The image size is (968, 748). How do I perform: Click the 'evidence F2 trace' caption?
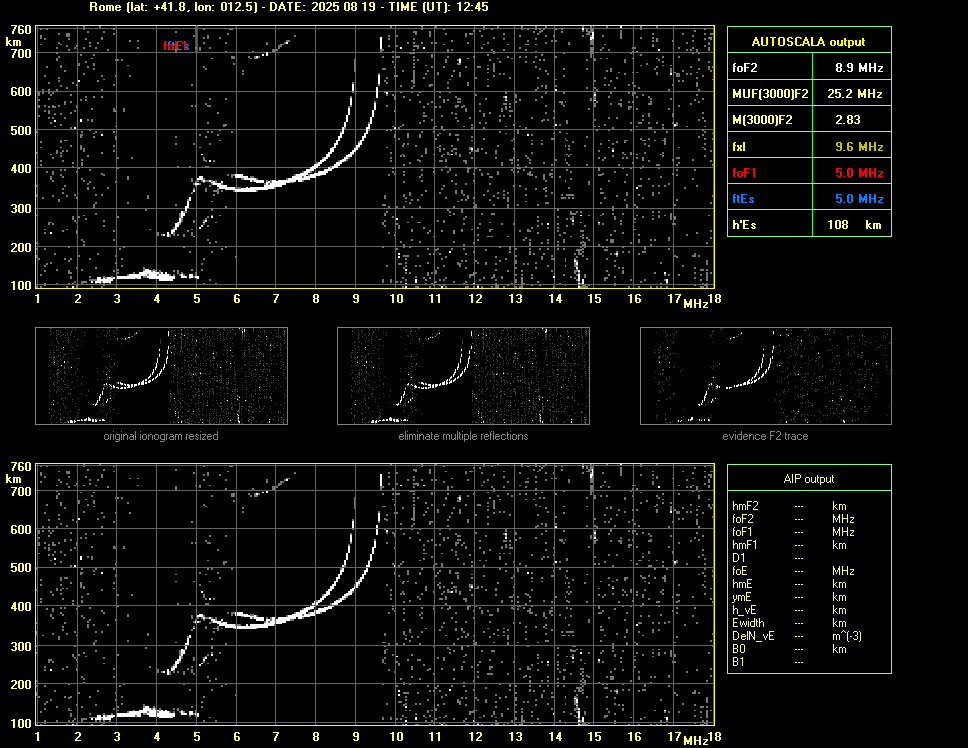(766, 436)
